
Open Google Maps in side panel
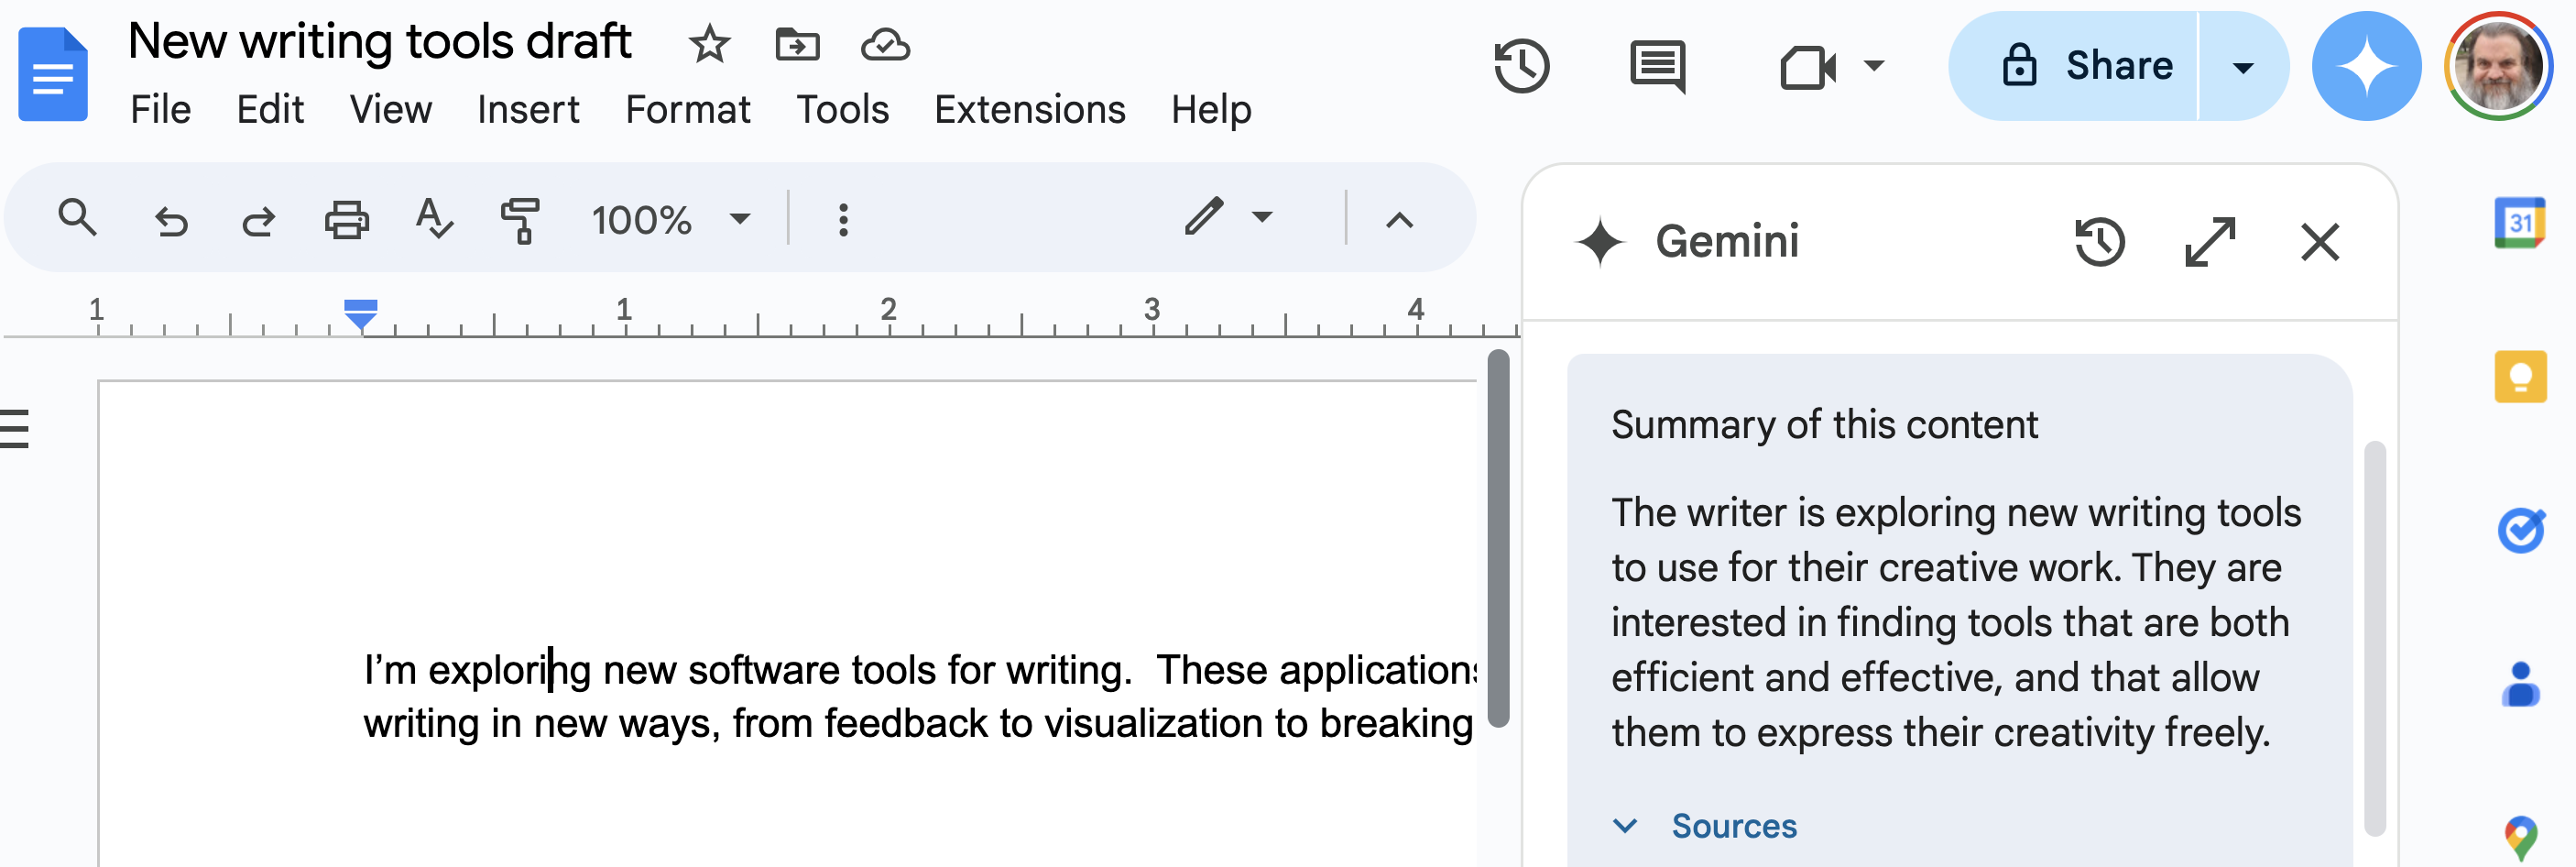click(x=2520, y=838)
